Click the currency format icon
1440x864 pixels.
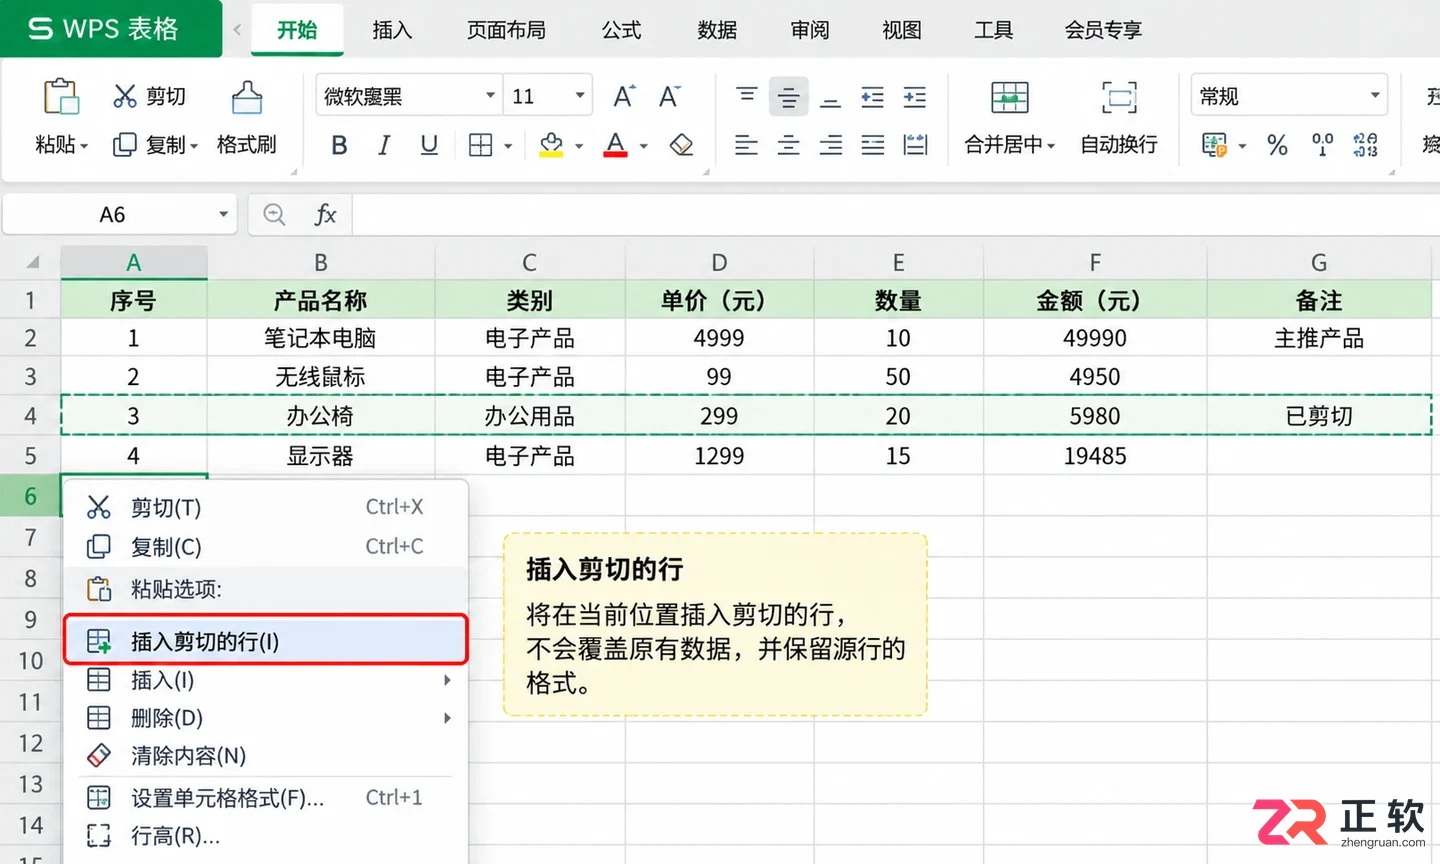1214,145
